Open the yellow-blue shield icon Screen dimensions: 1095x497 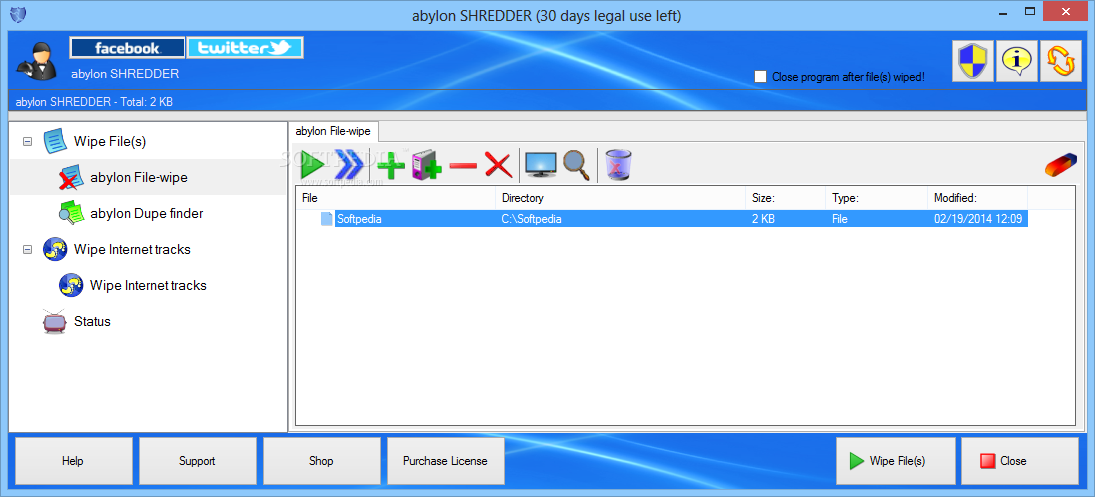(x=973, y=61)
